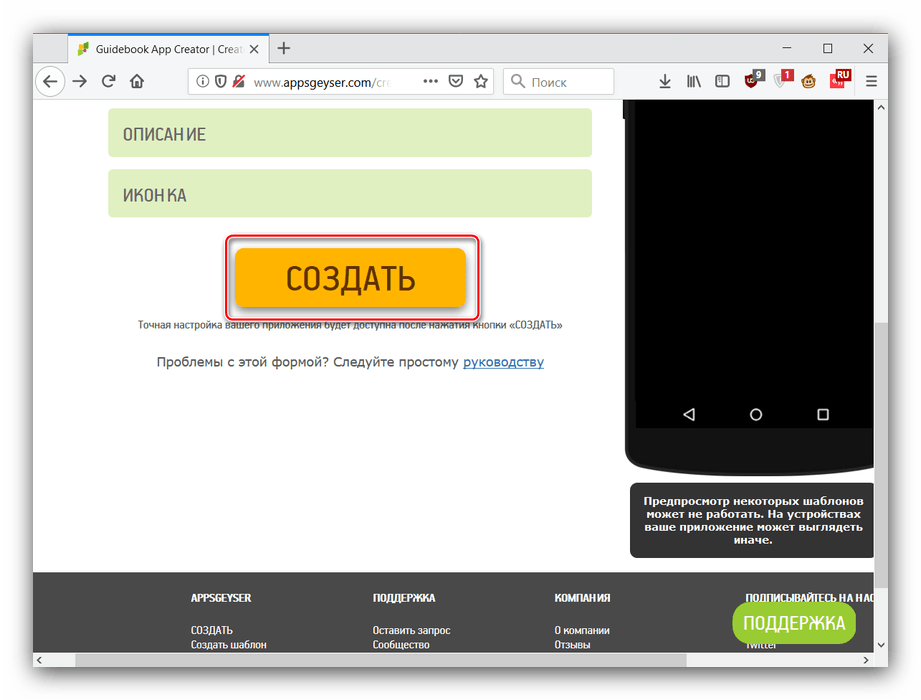Click the scroll down arrow
This screenshot has height=700, width=921.
(x=880, y=645)
